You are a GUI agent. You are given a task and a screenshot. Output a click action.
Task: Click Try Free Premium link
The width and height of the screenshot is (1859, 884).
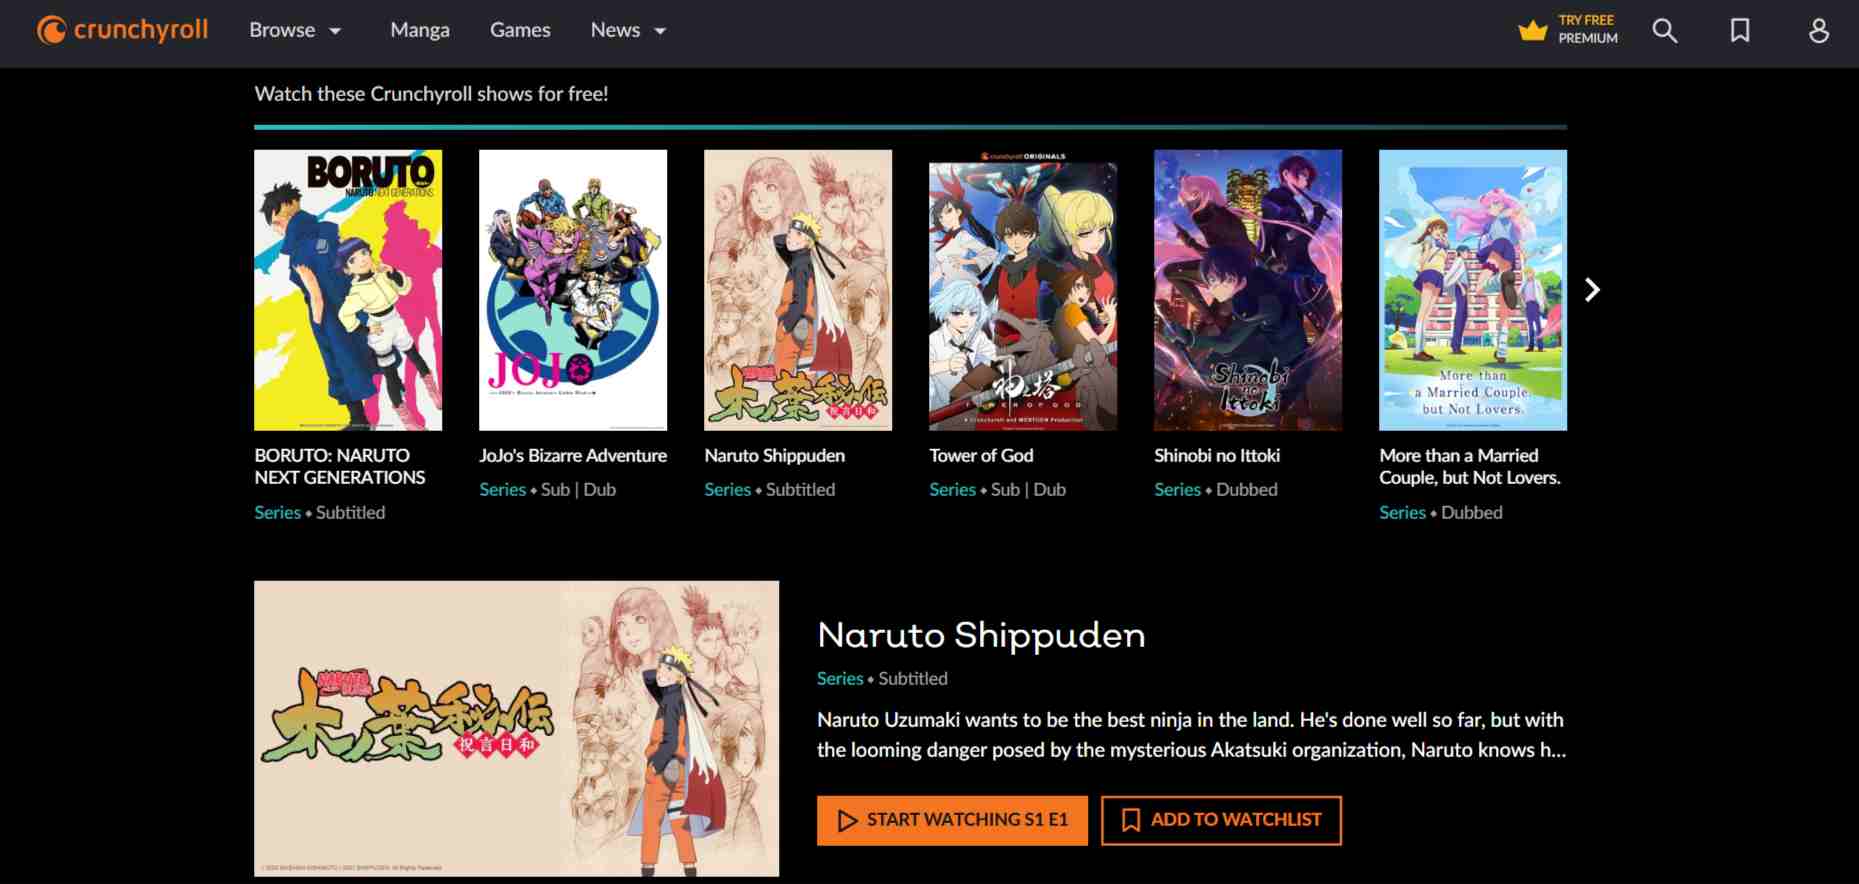coord(1587,29)
